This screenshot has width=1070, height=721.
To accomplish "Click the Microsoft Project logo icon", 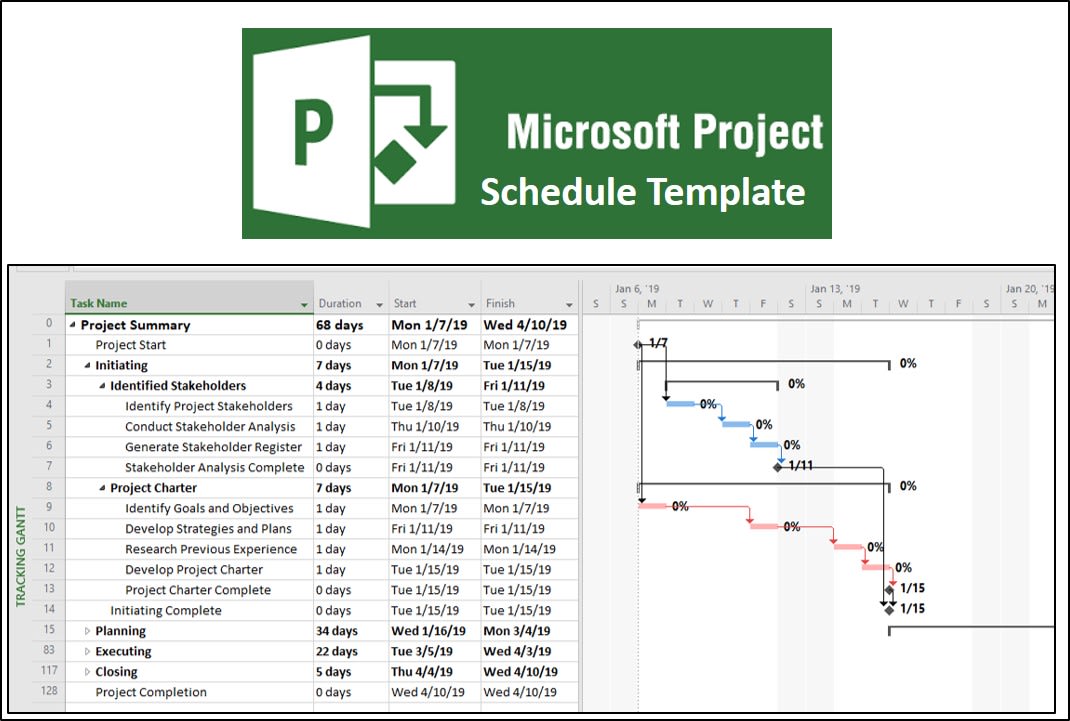I will (353, 132).
